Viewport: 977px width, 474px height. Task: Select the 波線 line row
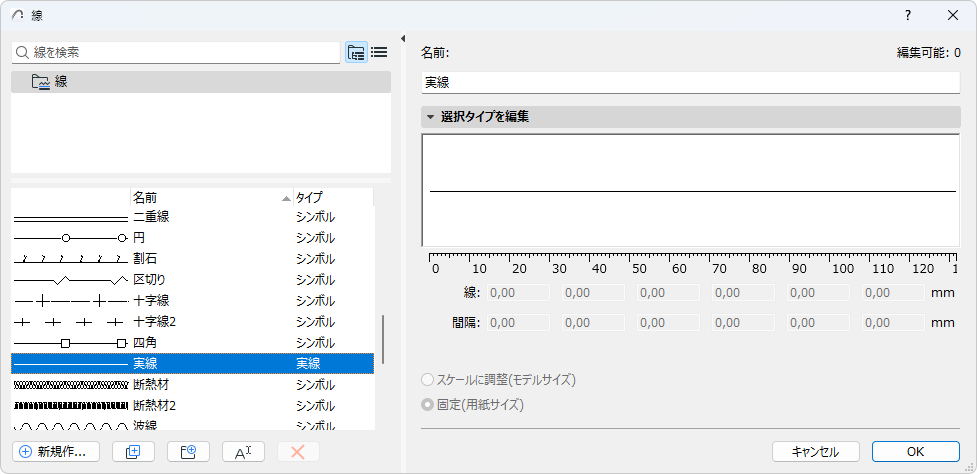click(x=193, y=425)
